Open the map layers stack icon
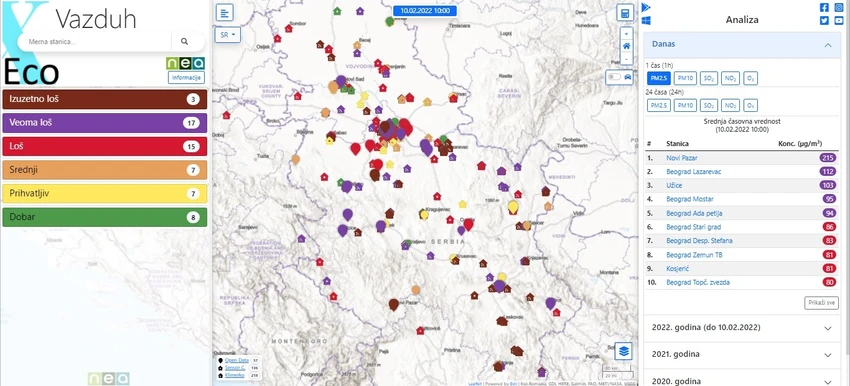 coord(624,351)
